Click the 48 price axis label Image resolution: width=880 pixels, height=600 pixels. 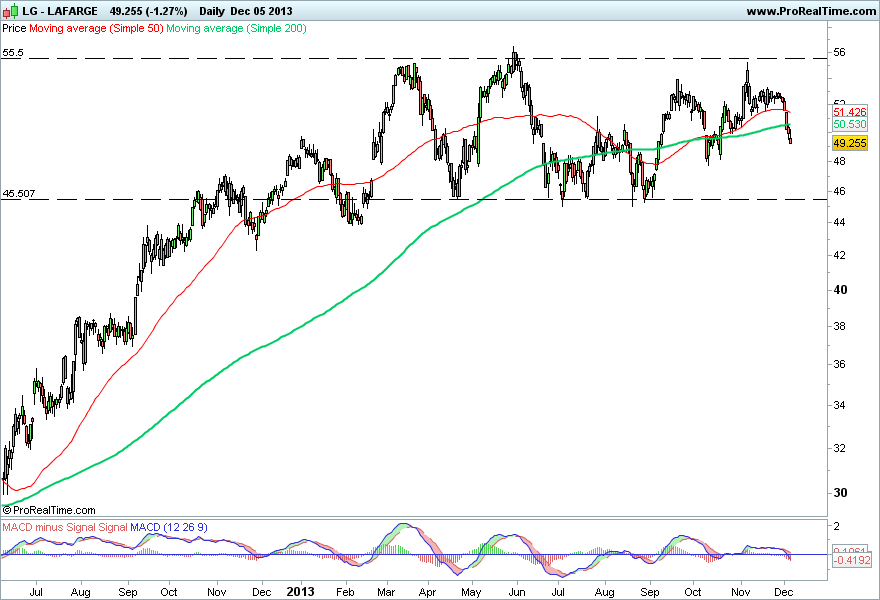click(x=840, y=161)
